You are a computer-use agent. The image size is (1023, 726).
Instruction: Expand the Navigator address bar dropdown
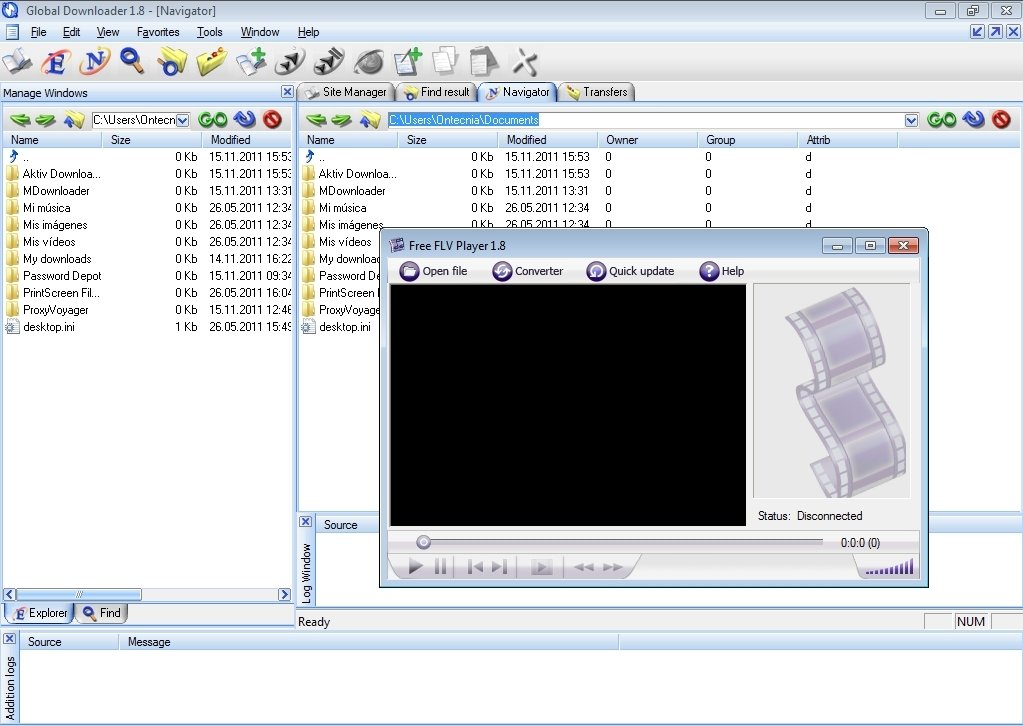click(x=911, y=120)
